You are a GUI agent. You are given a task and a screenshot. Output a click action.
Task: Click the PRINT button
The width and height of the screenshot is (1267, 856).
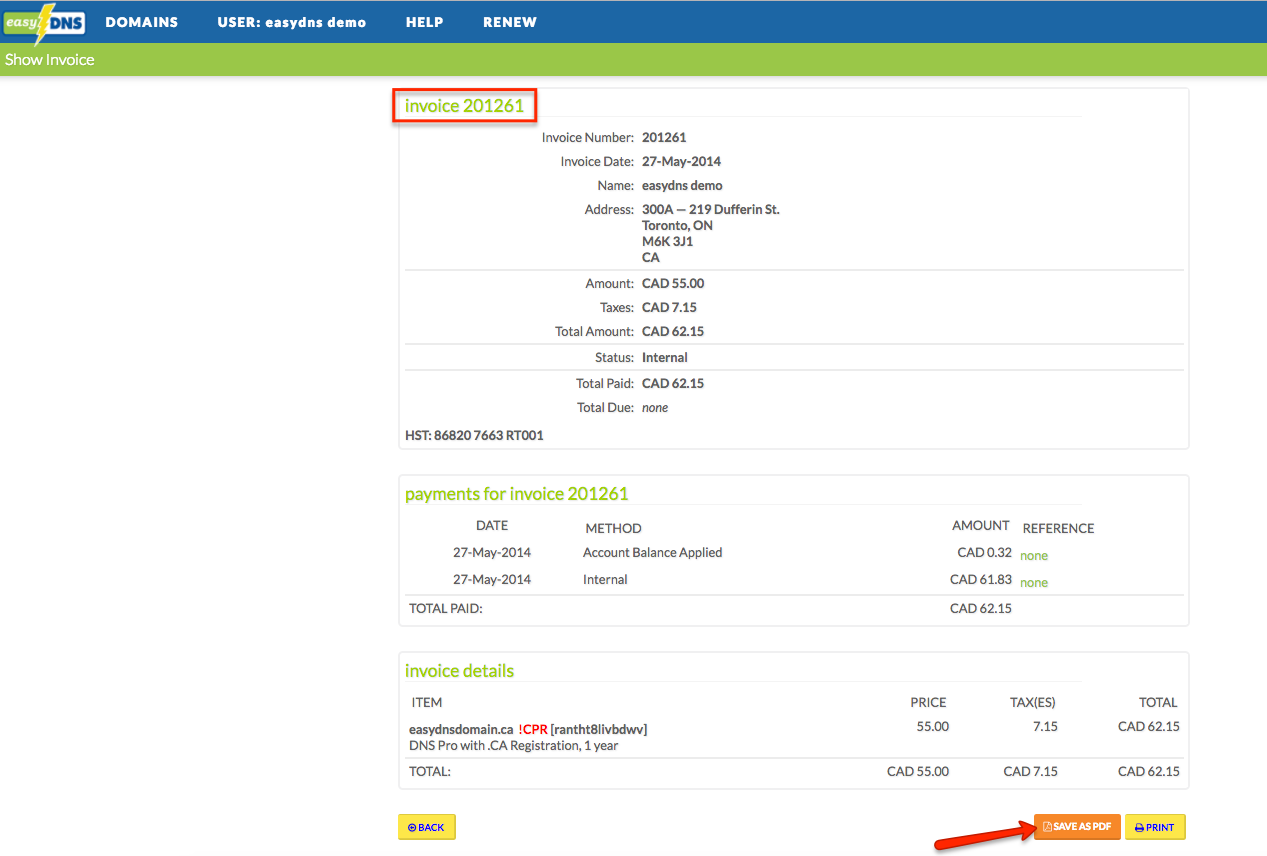[x=1155, y=827]
